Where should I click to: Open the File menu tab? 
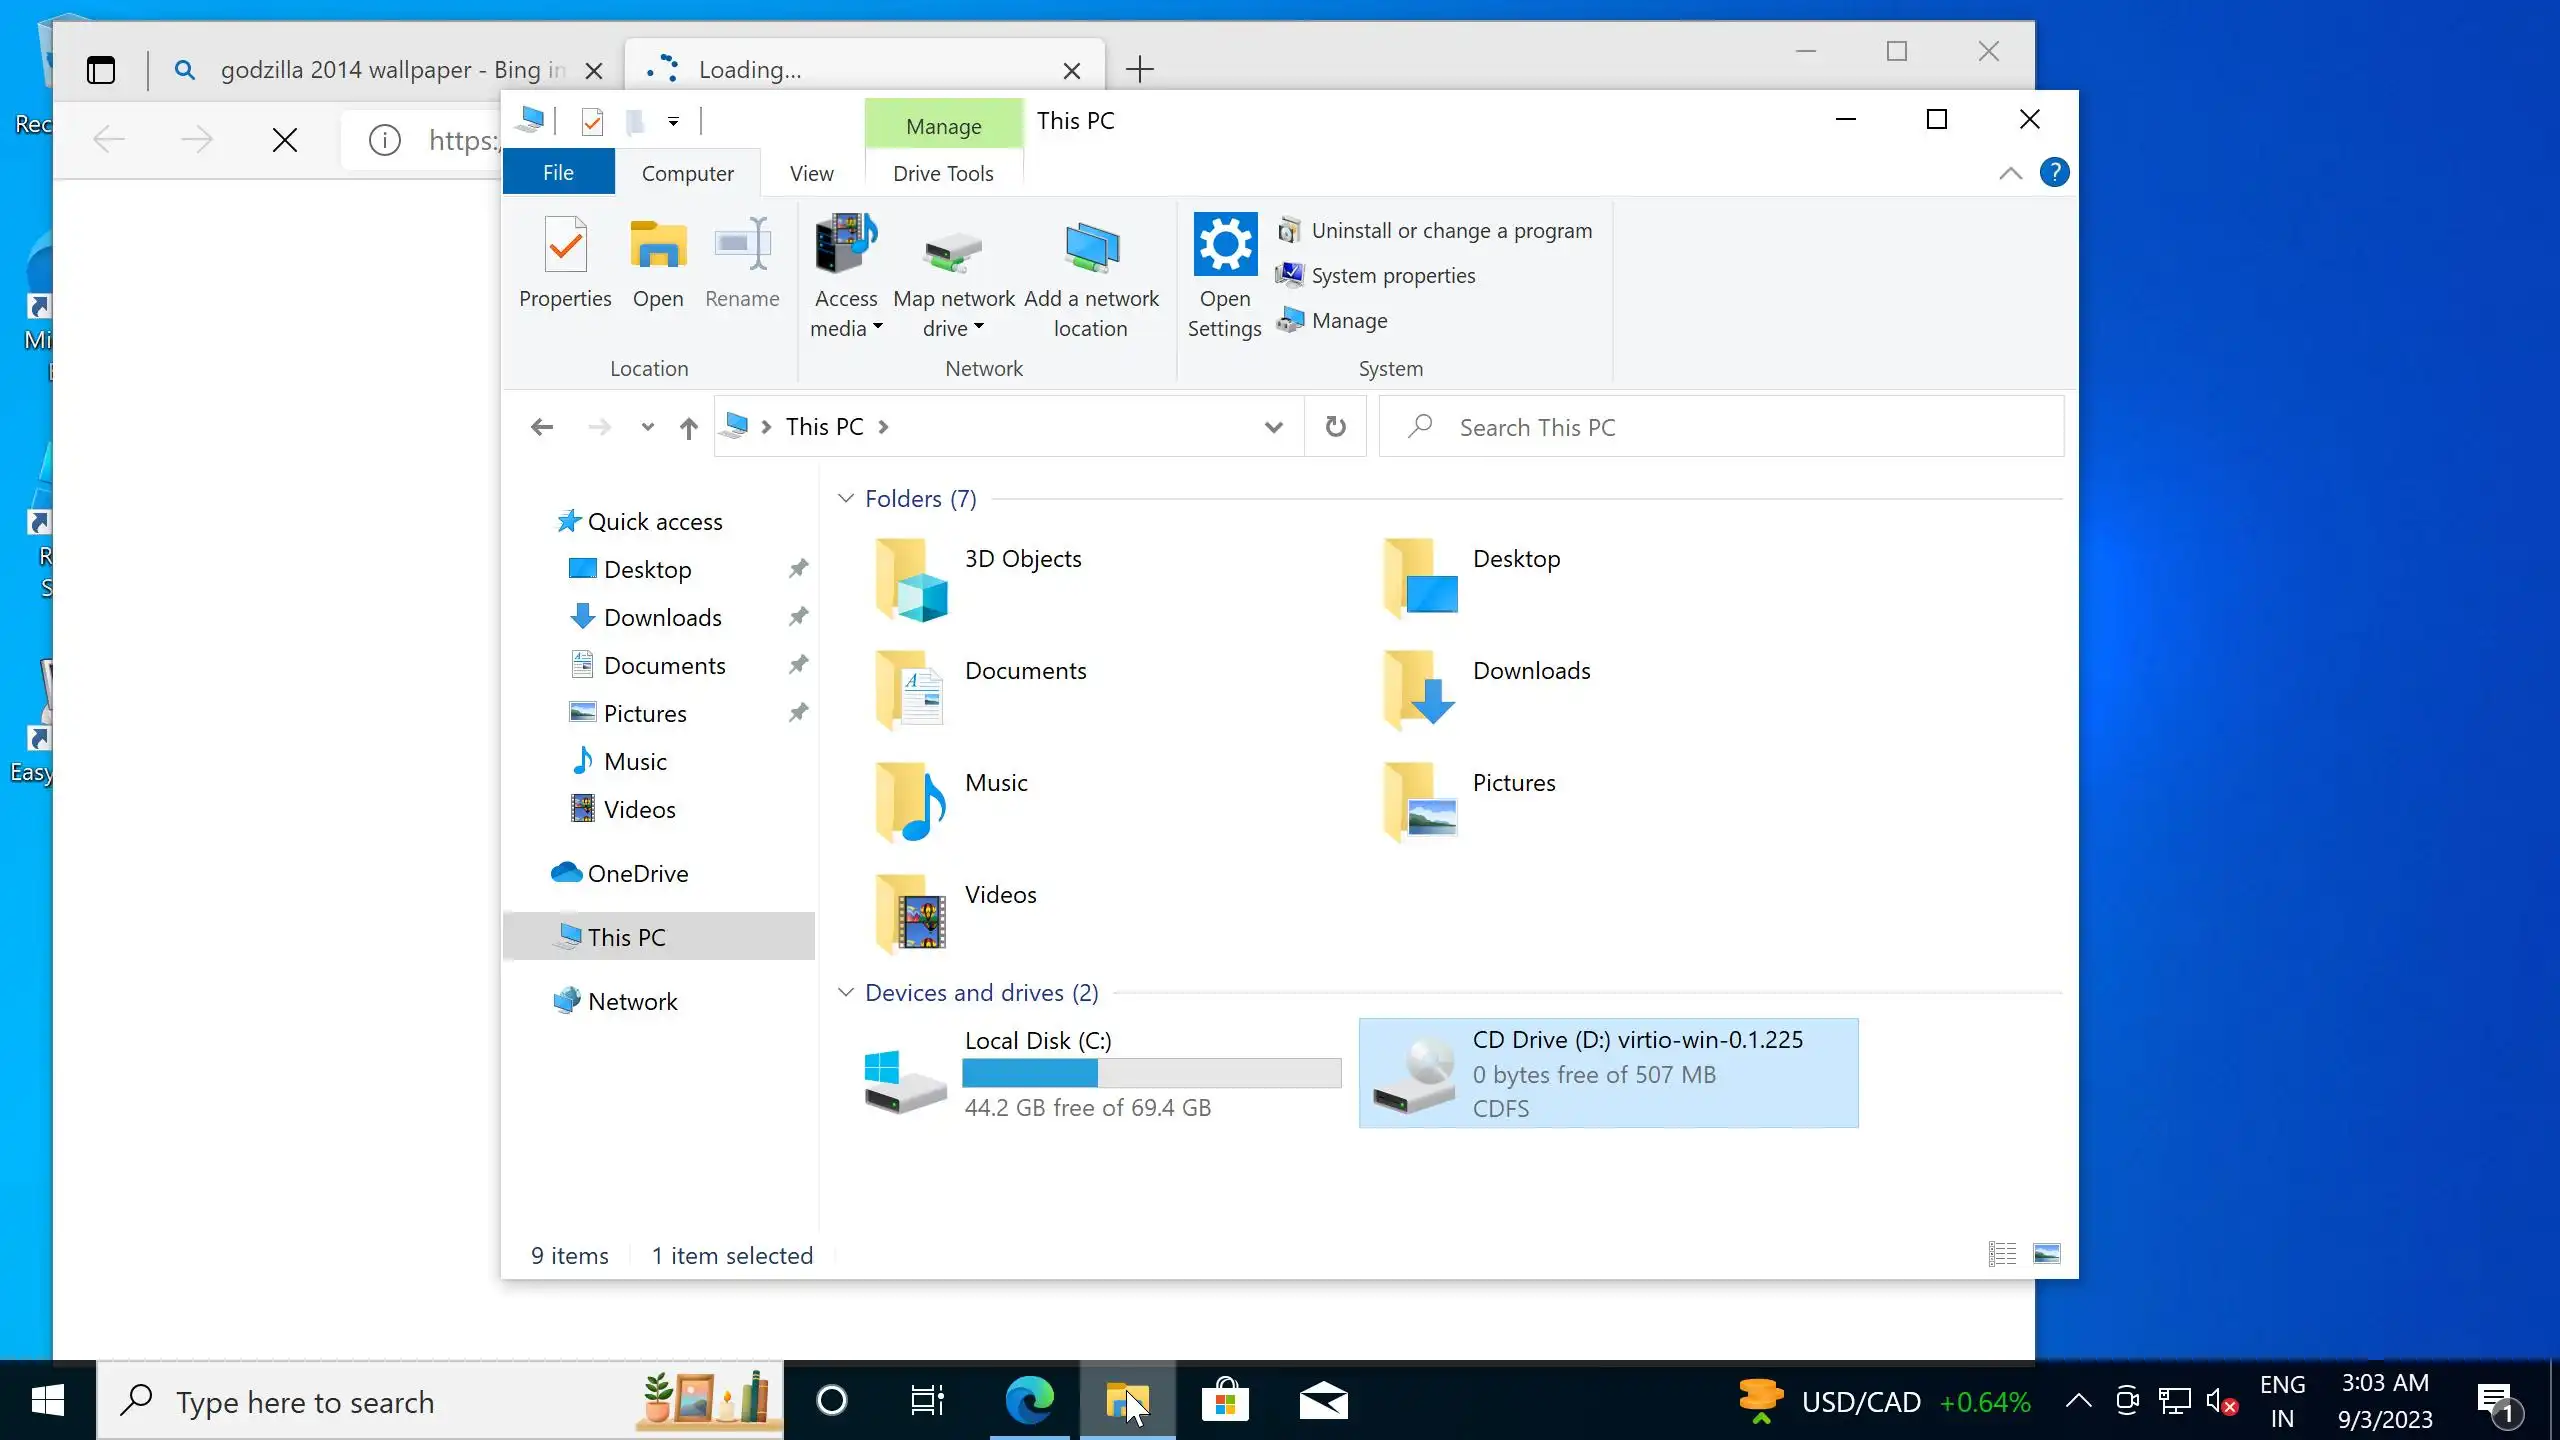pos(558,173)
